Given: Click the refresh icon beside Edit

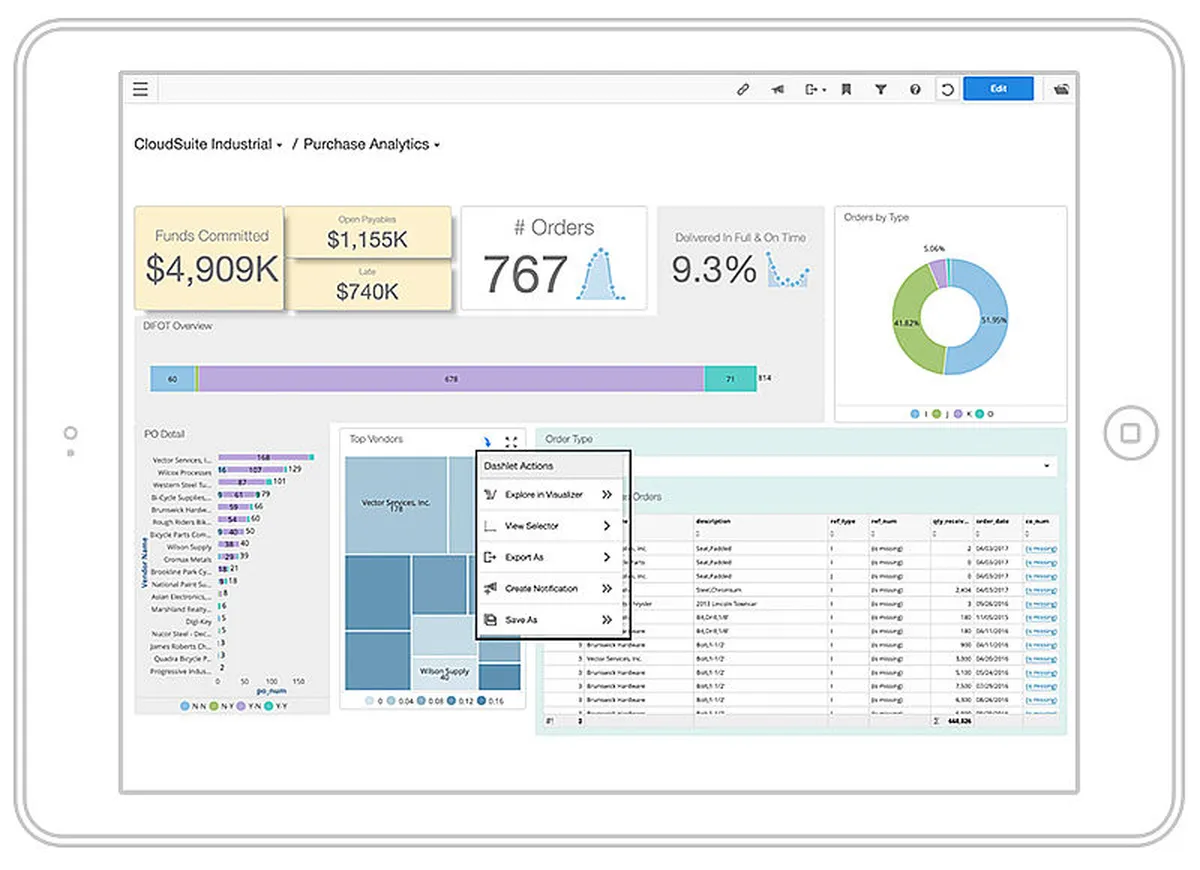Looking at the screenshot, I should click(947, 89).
